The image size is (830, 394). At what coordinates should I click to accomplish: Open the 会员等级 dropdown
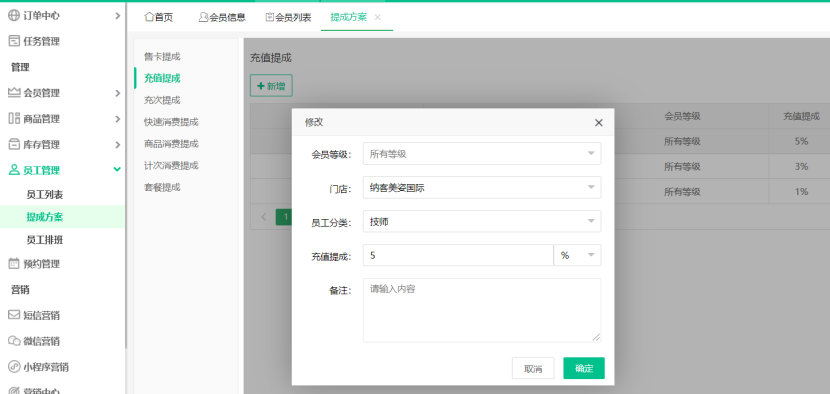point(482,154)
